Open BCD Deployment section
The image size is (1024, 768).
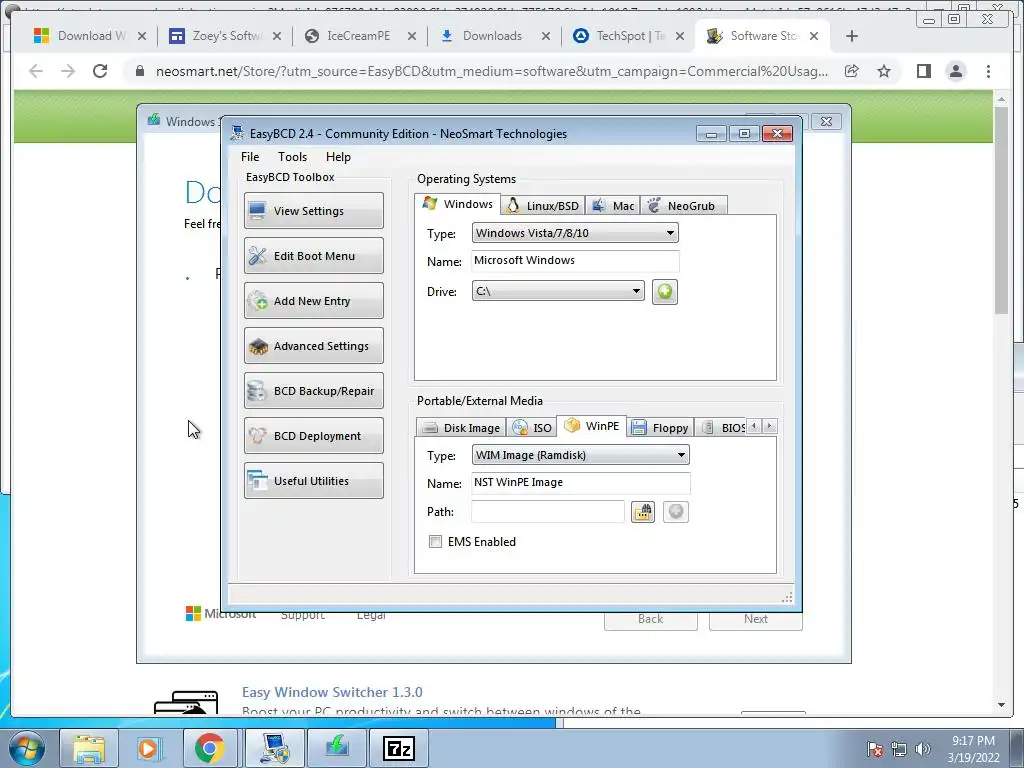(x=313, y=436)
